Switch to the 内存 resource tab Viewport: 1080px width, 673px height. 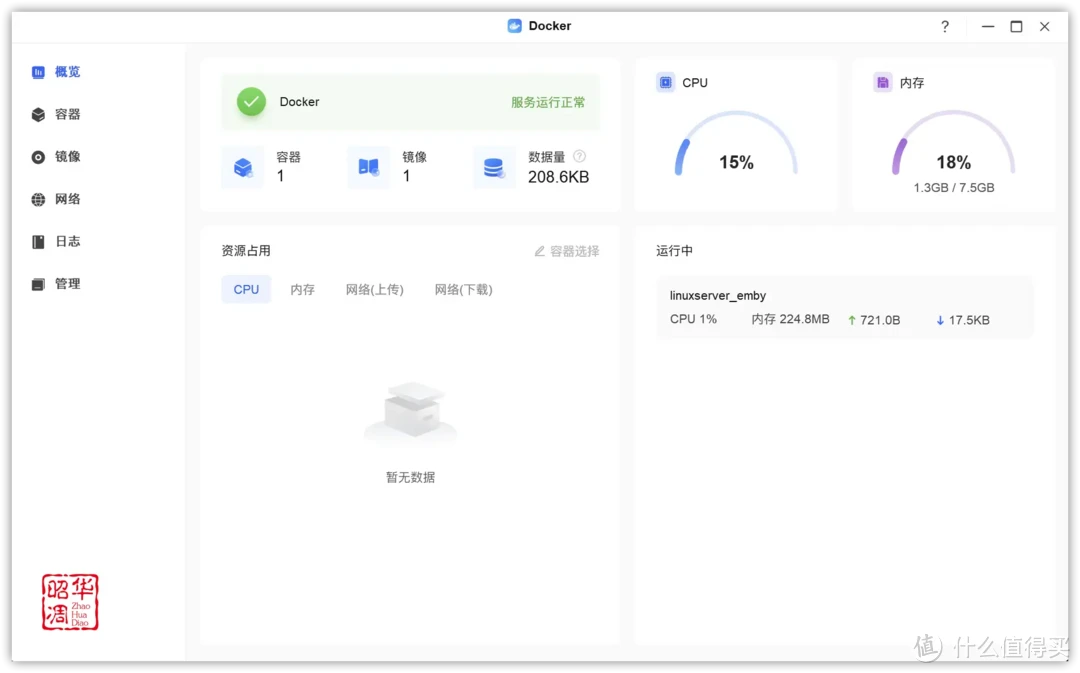tap(303, 289)
